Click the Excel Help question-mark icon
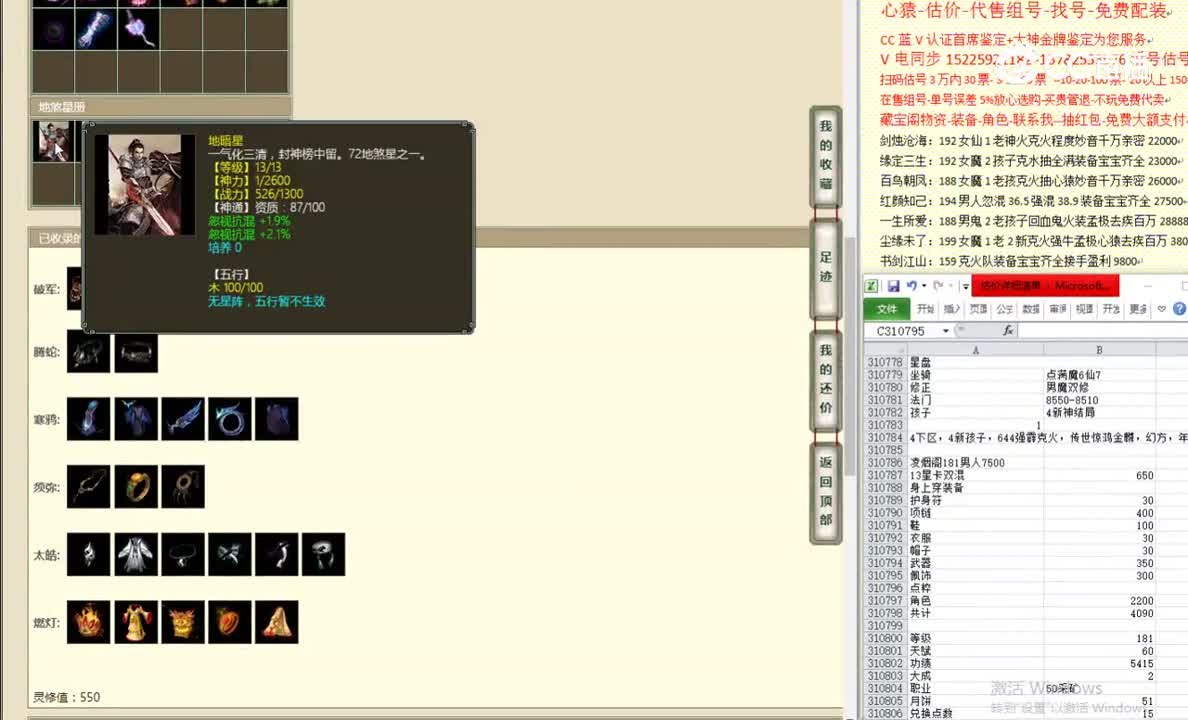The width and height of the screenshot is (1188, 720). pyautogui.click(x=1179, y=308)
